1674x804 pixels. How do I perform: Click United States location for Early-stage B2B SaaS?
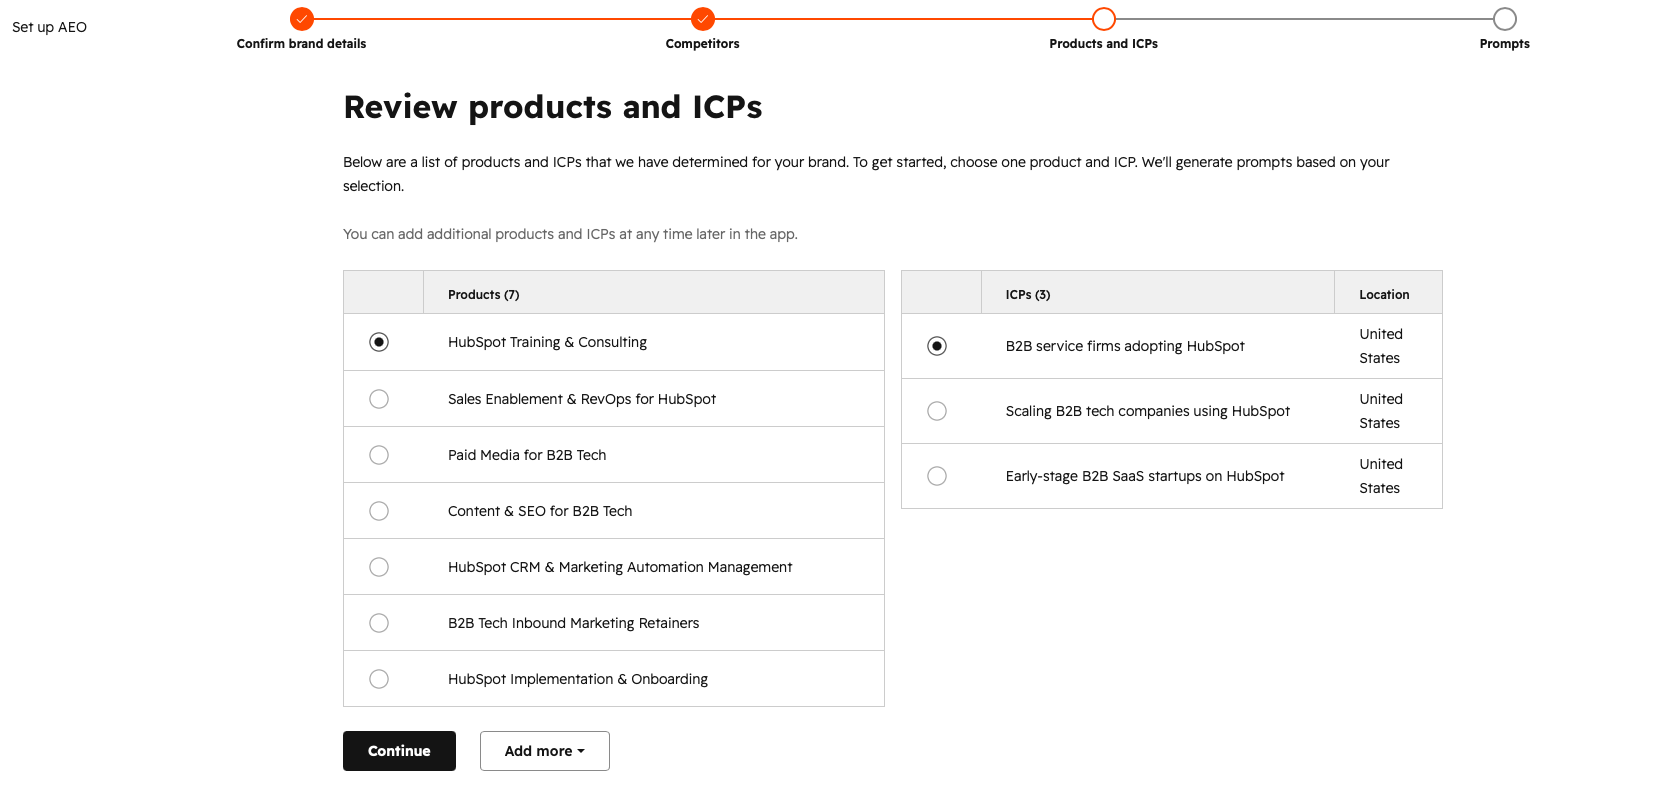[x=1381, y=476]
